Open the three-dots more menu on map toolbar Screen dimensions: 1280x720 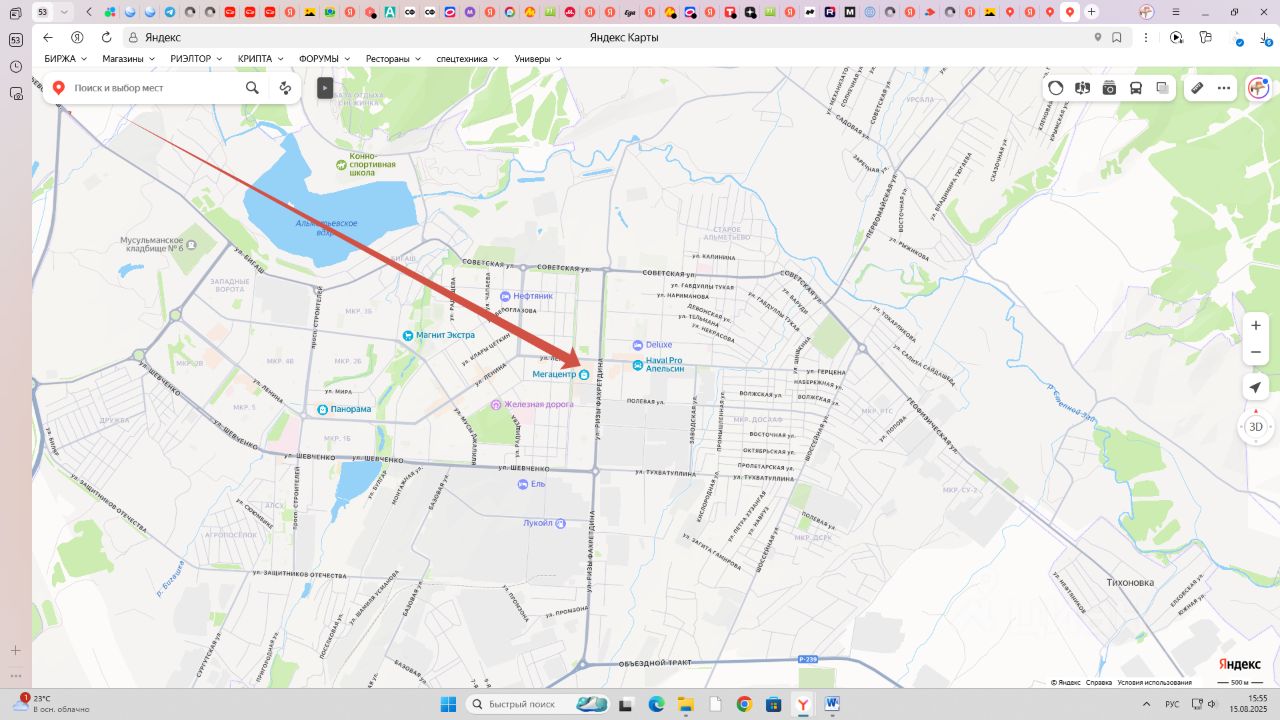[x=1224, y=88]
